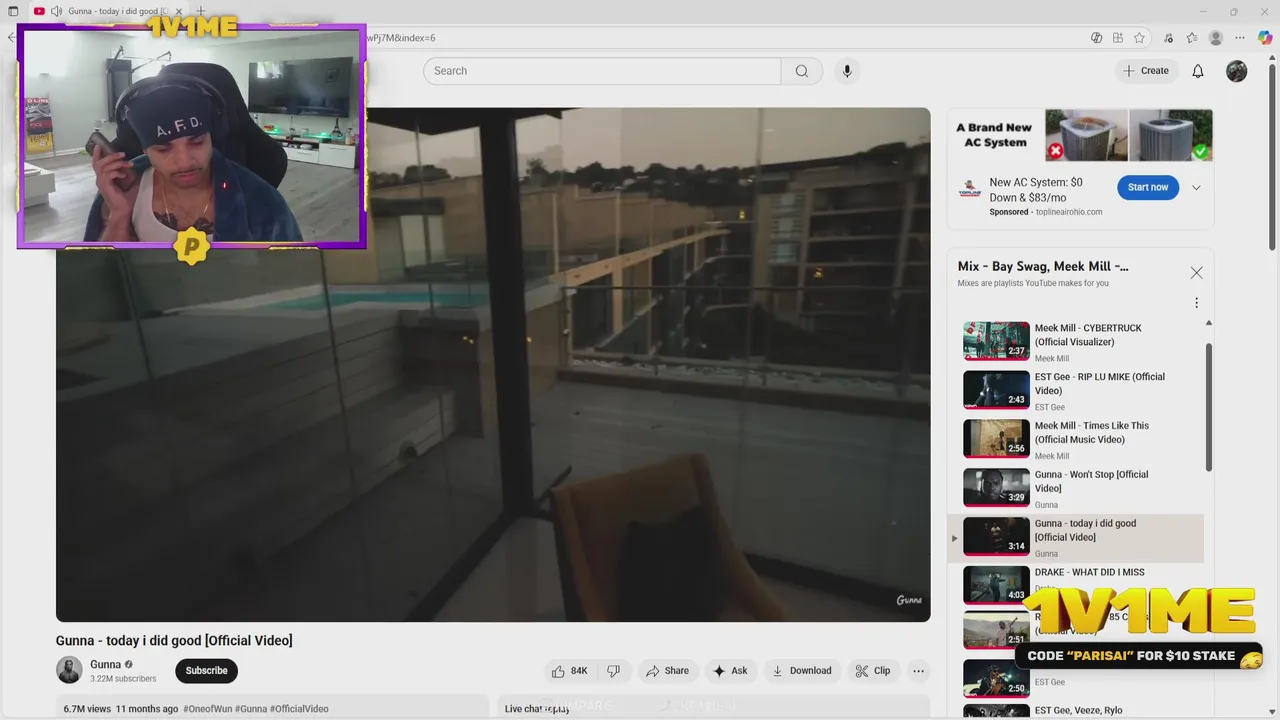Click the playlist panel scrollbar
Image resolution: width=1280 pixels, height=720 pixels.
point(1208,405)
